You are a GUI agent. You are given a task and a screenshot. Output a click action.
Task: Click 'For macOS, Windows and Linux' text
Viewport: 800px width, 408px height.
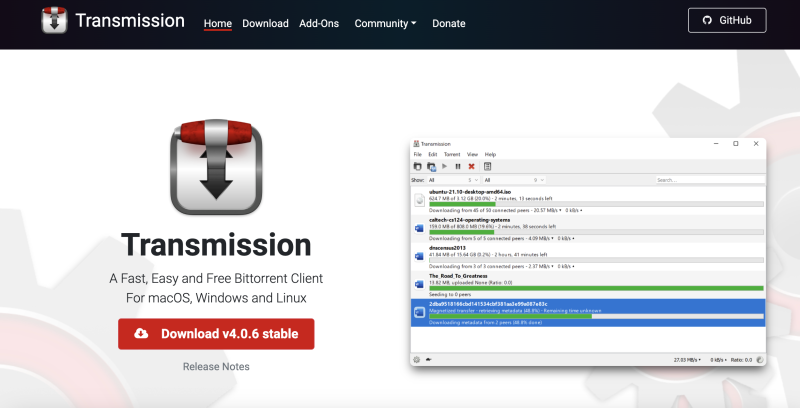click(x=216, y=298)
